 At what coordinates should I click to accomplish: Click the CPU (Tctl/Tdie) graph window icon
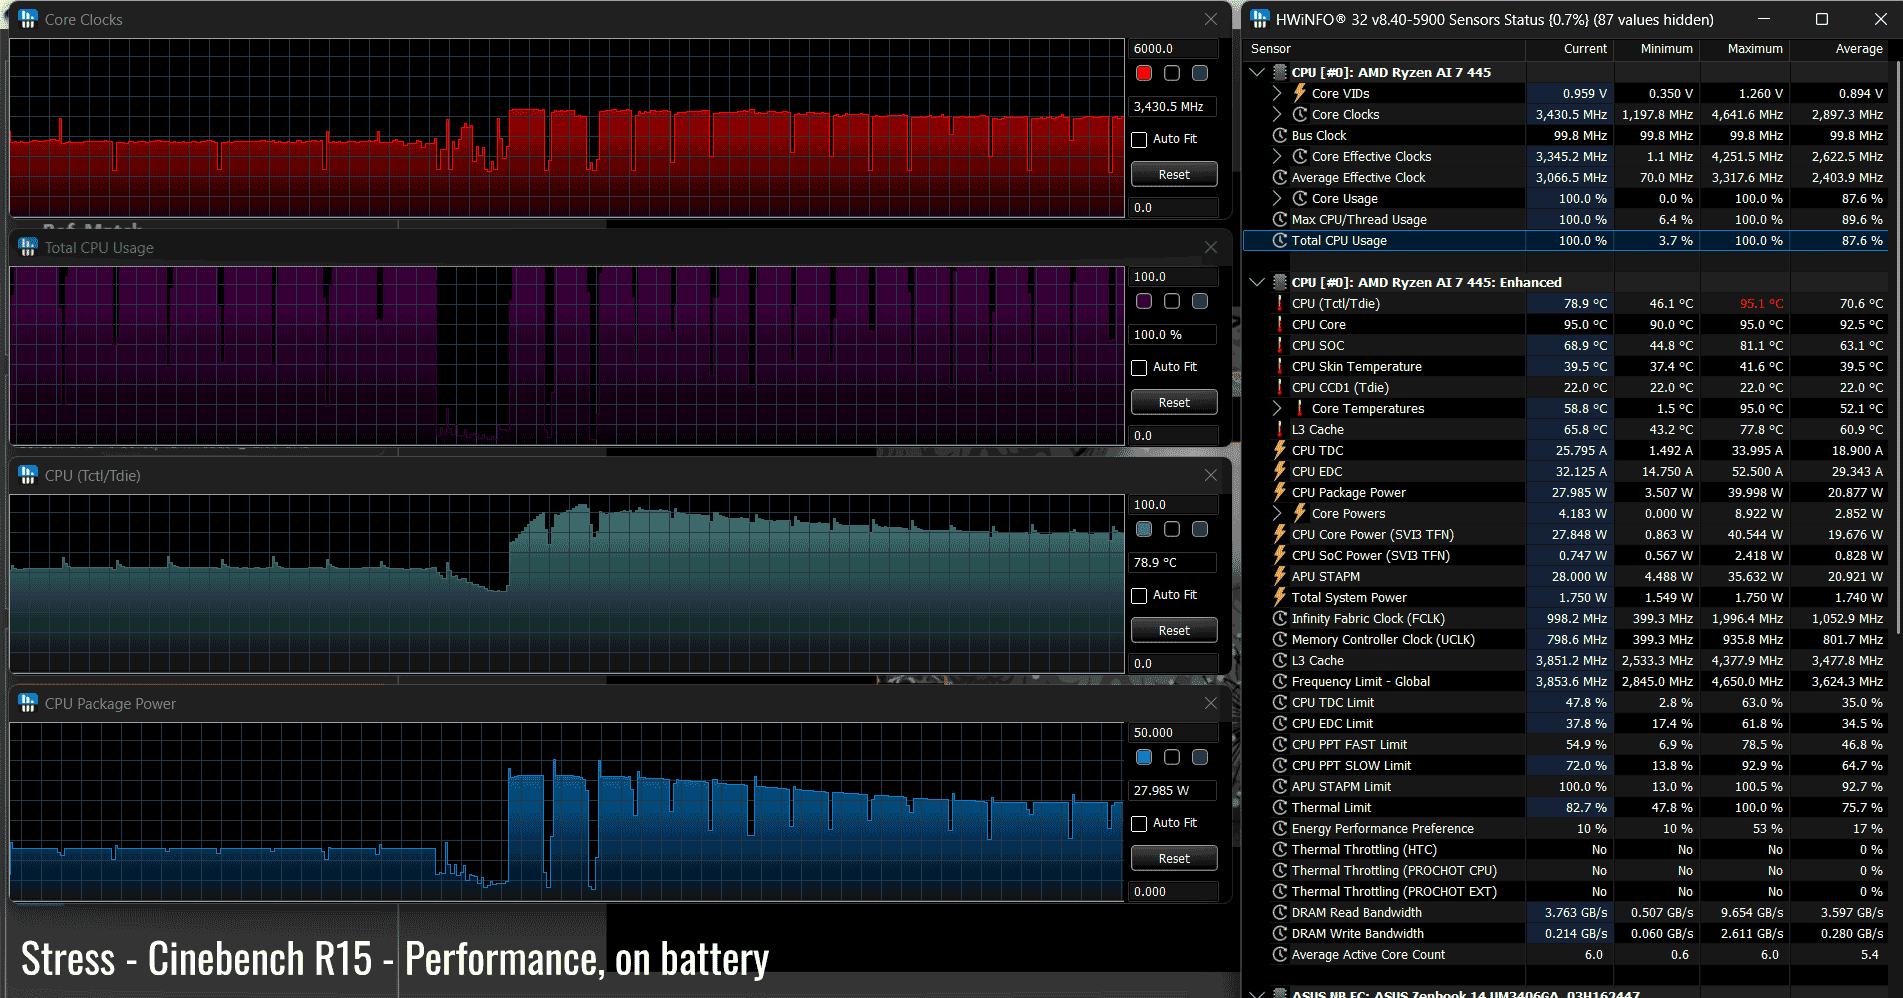28,475
